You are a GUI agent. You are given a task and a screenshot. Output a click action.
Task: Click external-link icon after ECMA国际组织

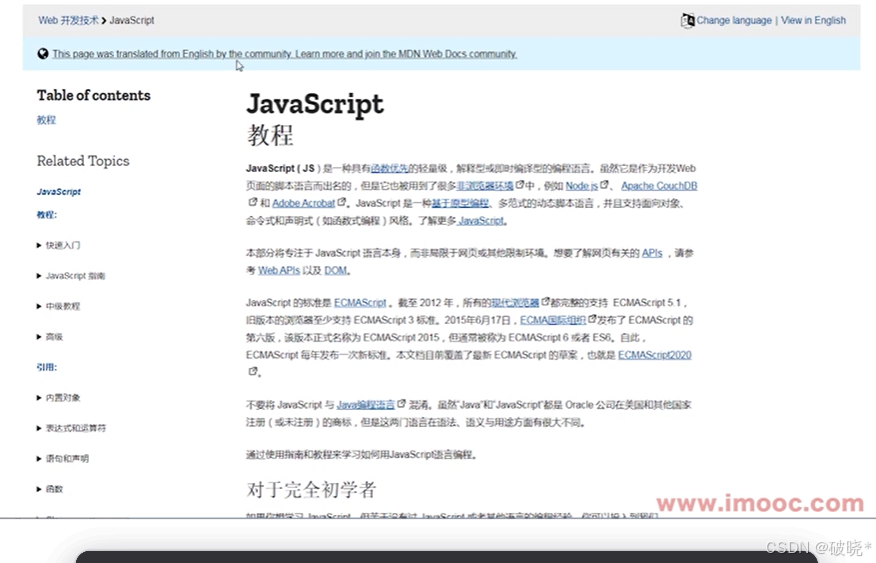click(592, 319)
